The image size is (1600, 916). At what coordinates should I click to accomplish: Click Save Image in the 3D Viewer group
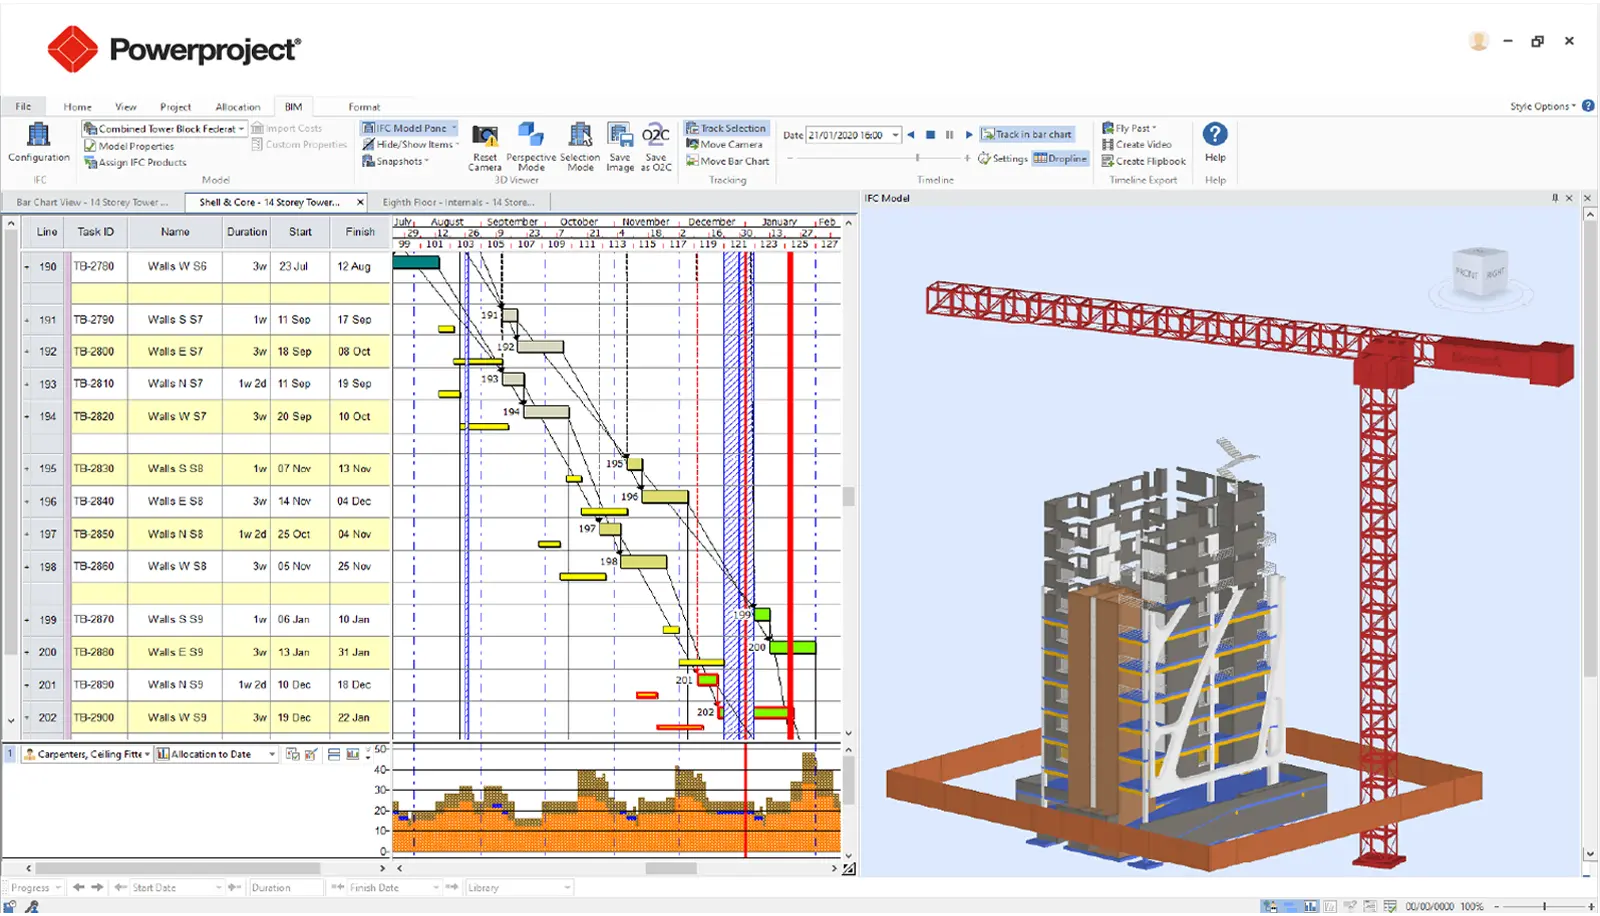[x=621, y=142]
